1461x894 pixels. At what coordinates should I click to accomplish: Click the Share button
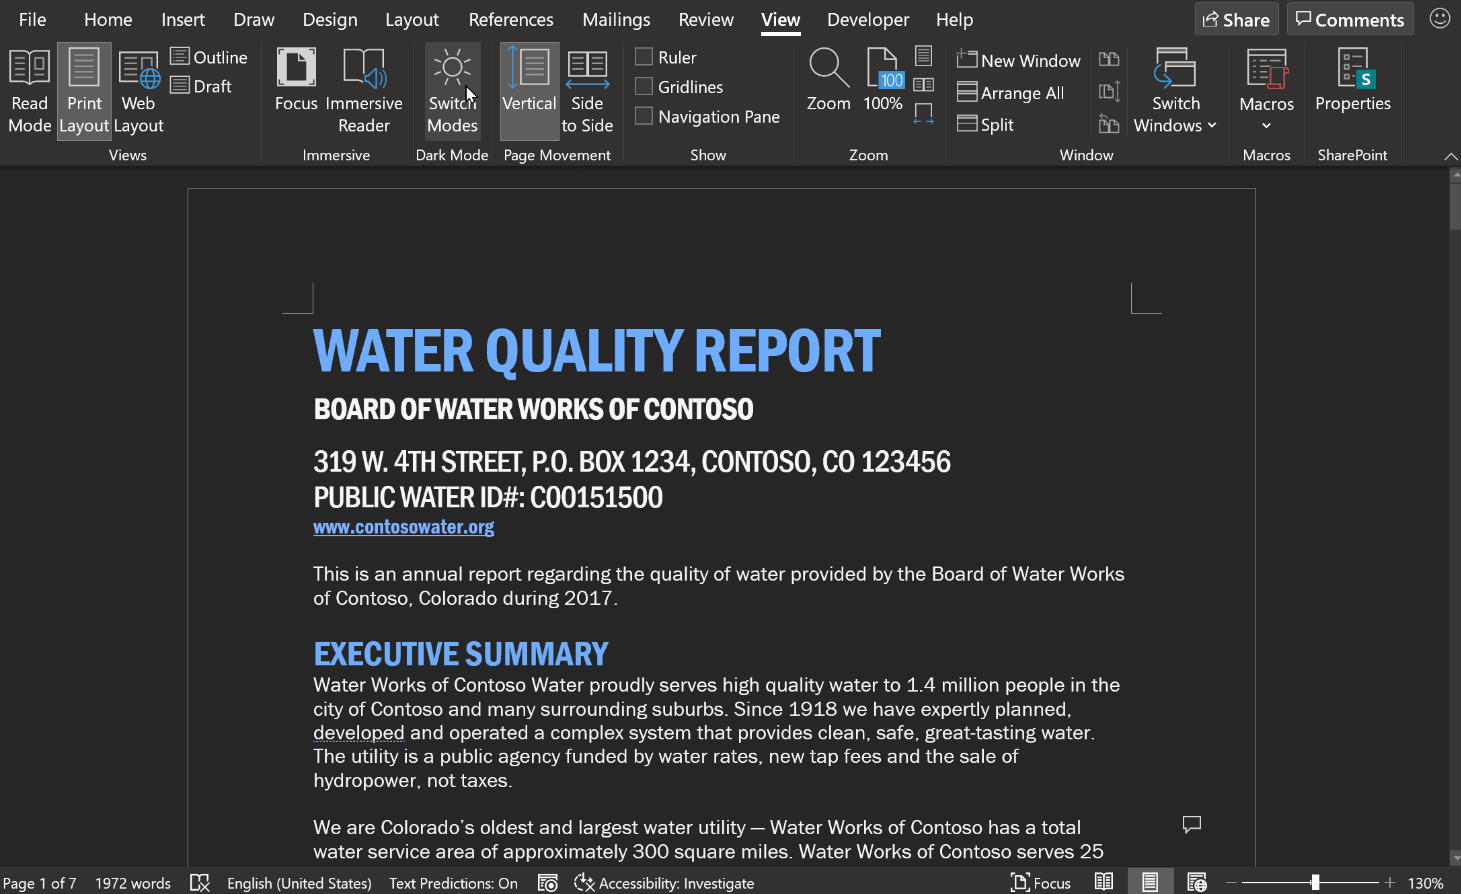(1236, 19)
